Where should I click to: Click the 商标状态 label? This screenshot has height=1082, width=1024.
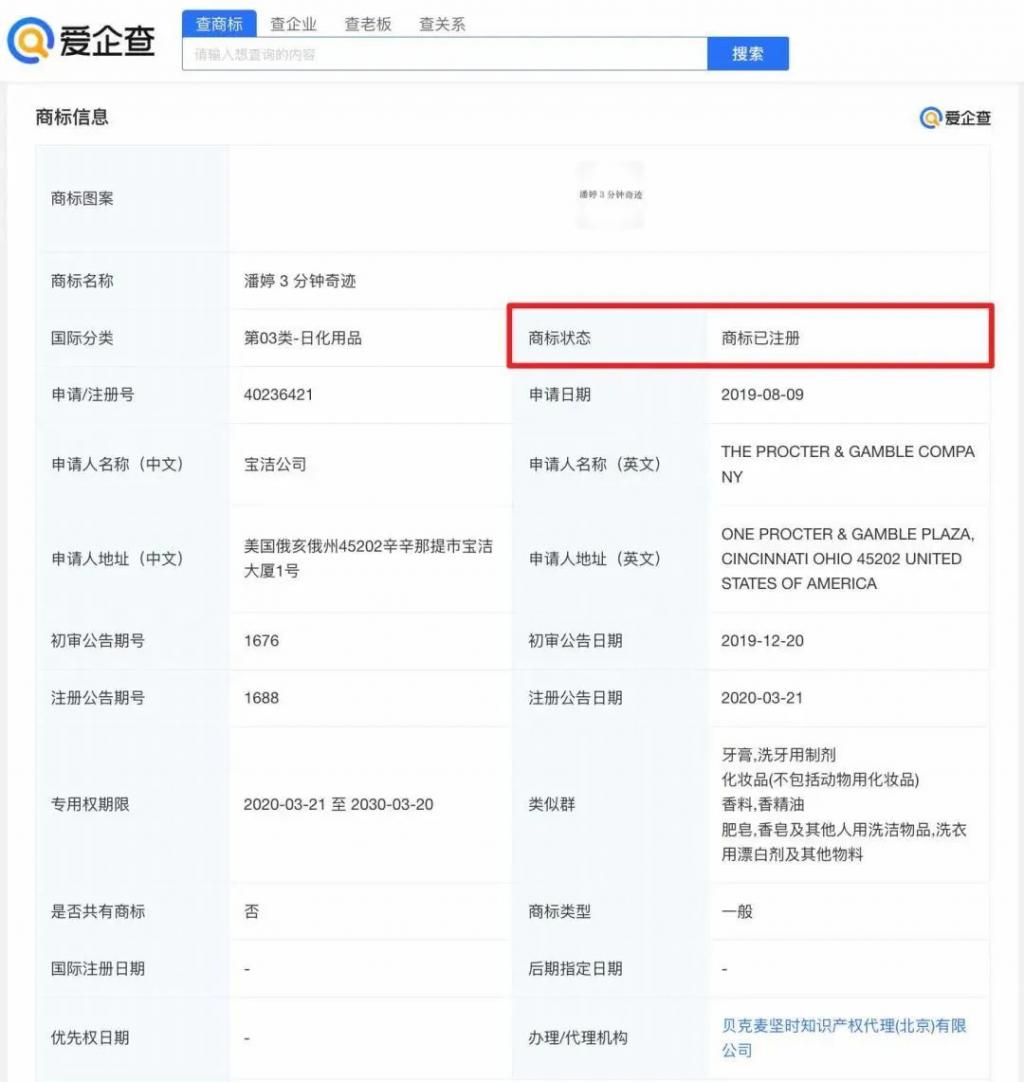[560, 338]
